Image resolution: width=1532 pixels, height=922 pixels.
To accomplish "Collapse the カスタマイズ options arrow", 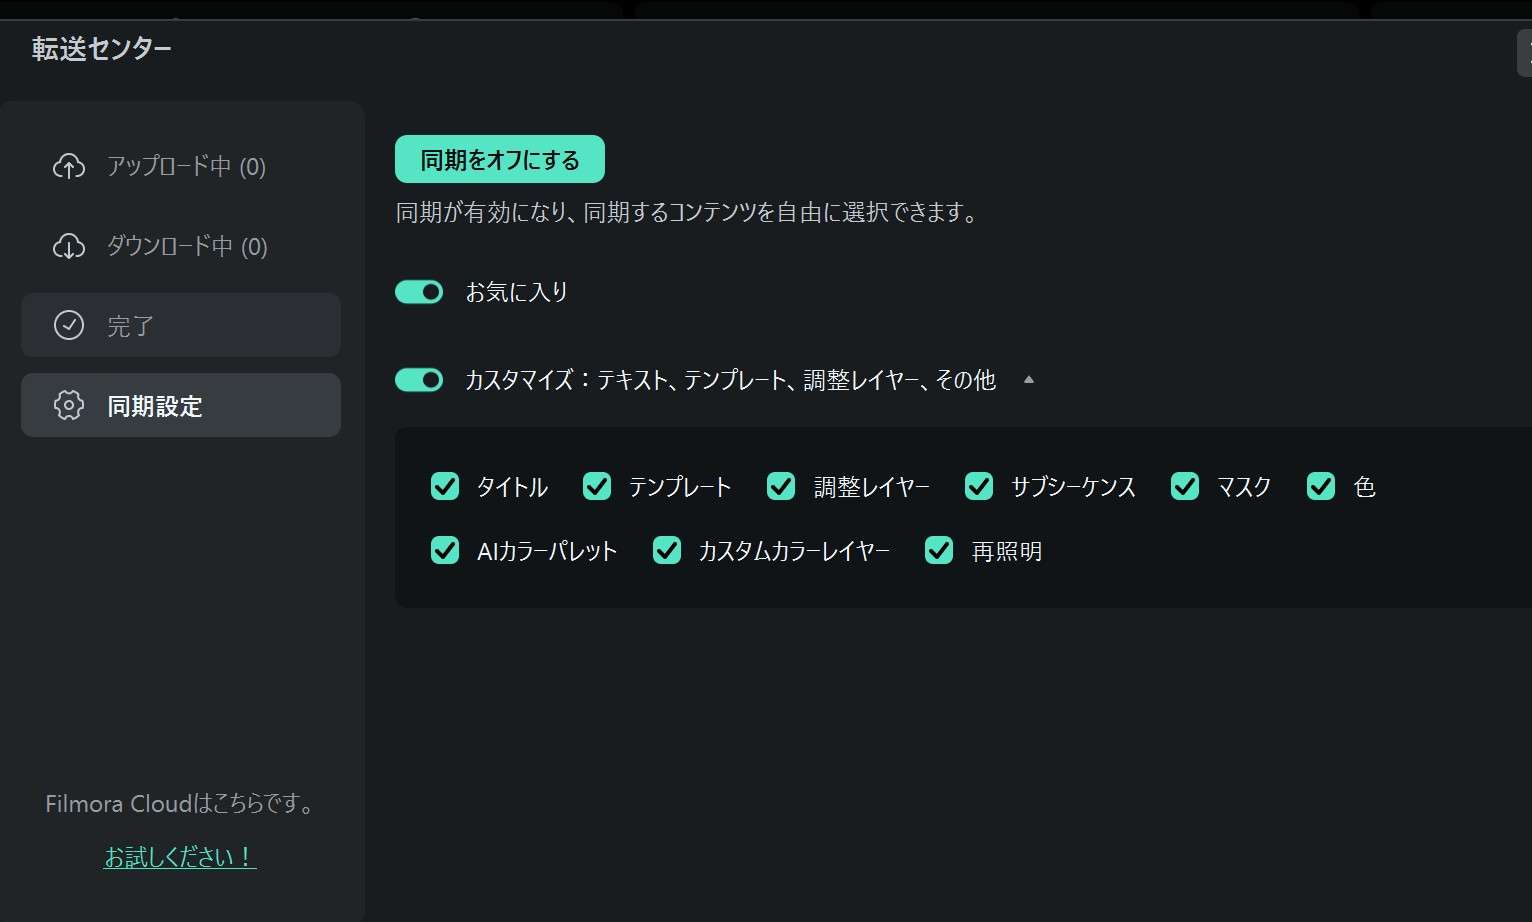I will coord(1028,380).
